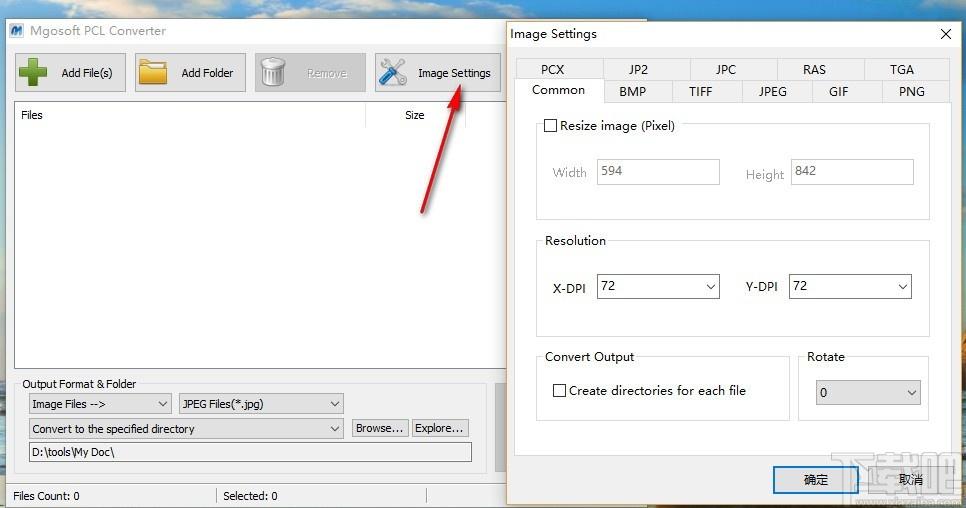This screenshot has height=508, width=966.
Task: Click the Width input field
Action: coord(658,172)
